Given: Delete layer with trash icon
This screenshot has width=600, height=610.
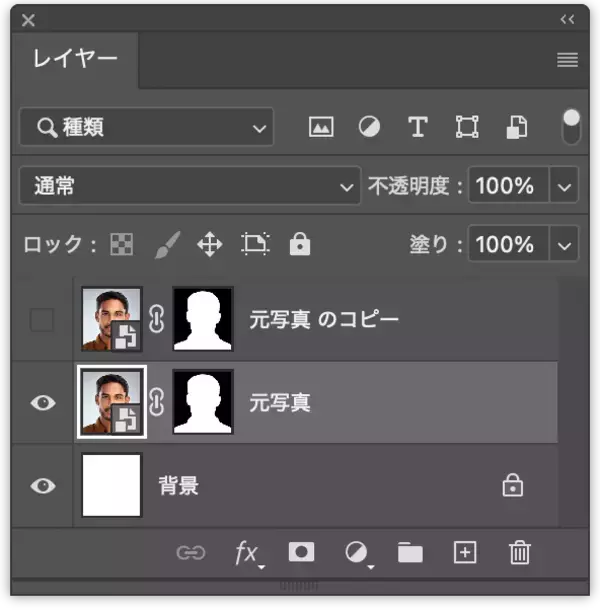Looking at the screenshot, I should tap(519, 552).
